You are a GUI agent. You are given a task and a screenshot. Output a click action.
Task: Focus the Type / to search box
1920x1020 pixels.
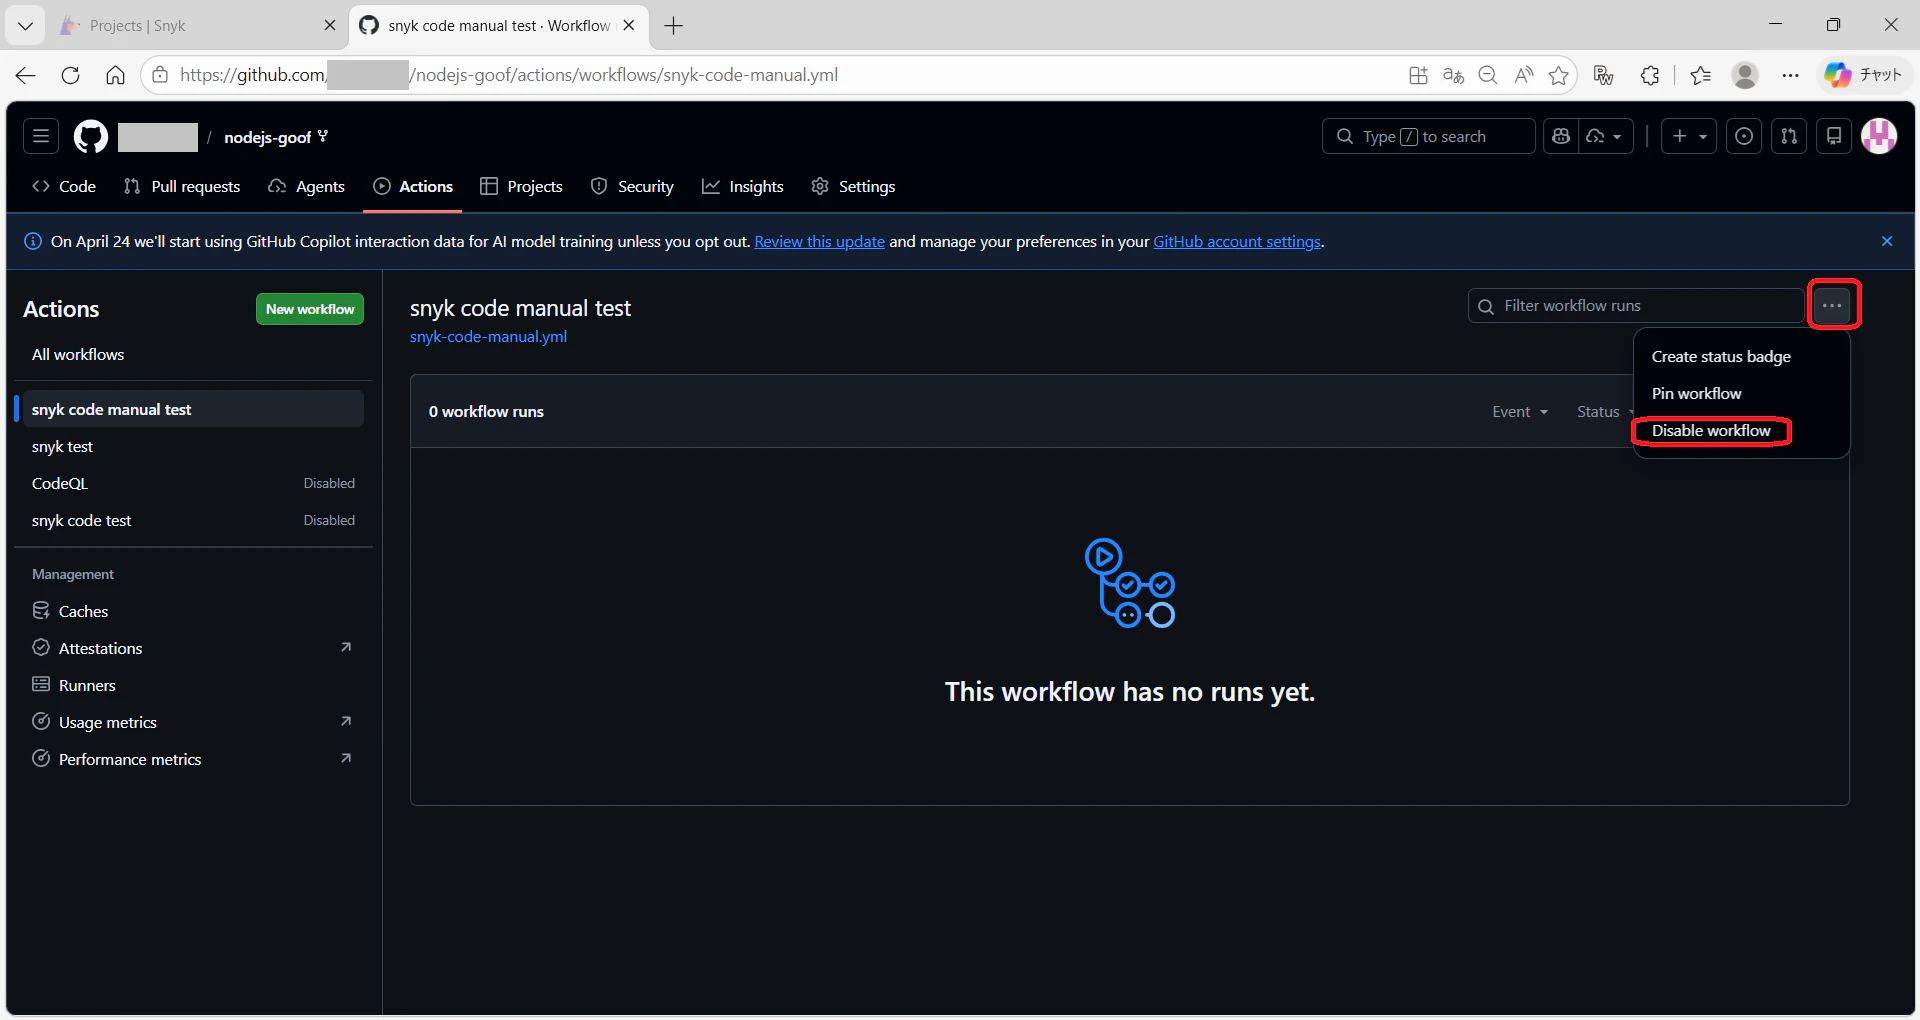(x=1428, y=136)
